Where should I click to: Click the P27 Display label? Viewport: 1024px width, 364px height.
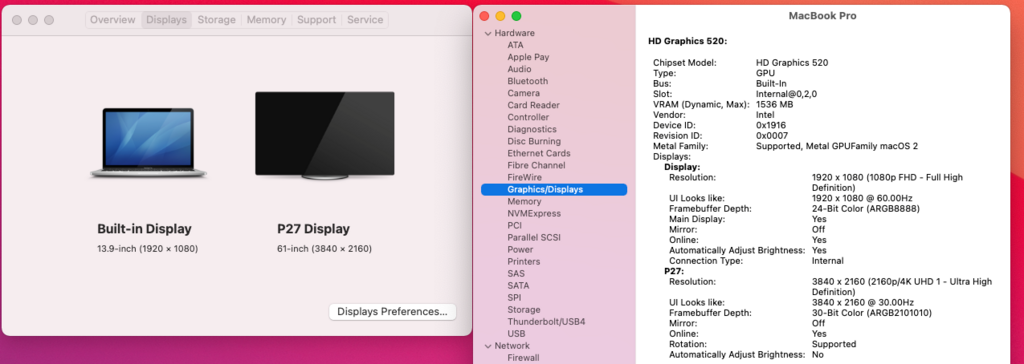tap(313, 229)
